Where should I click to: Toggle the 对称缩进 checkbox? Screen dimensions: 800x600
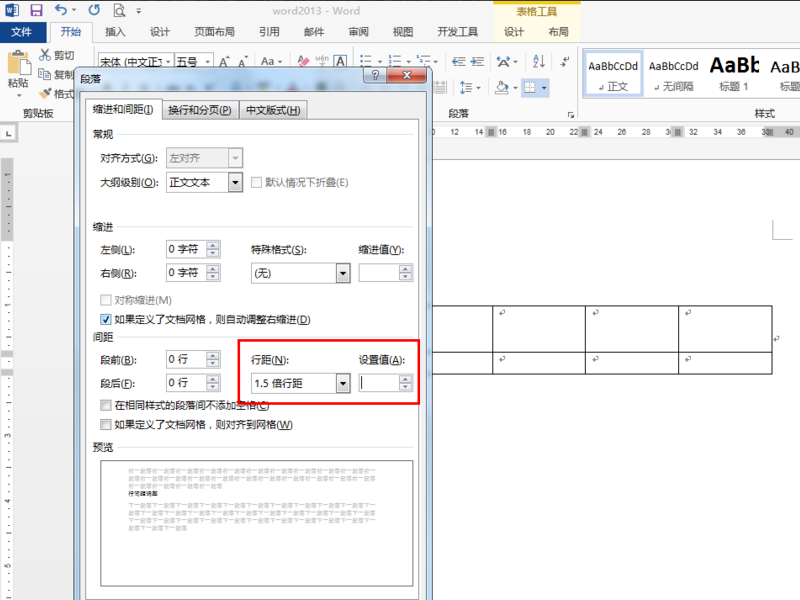[x=106, y=300]
